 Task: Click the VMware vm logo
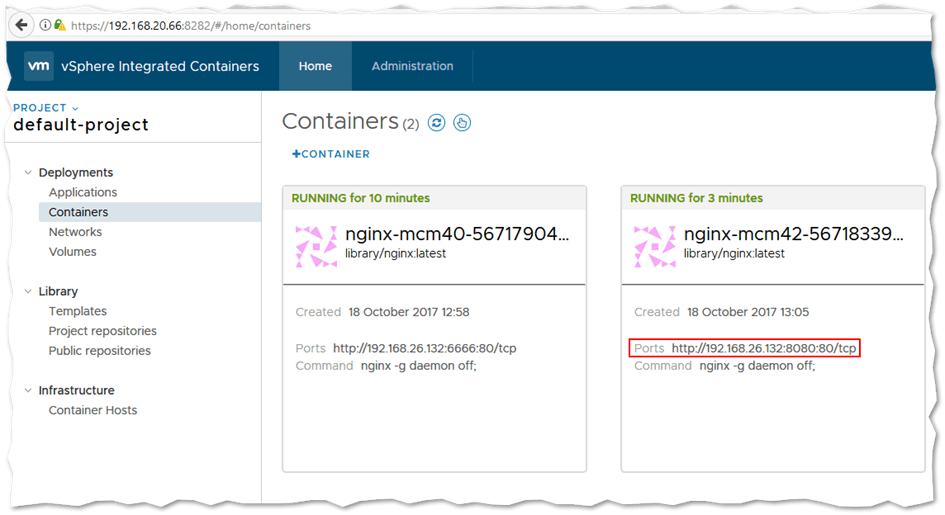click(x=39, y=66)
